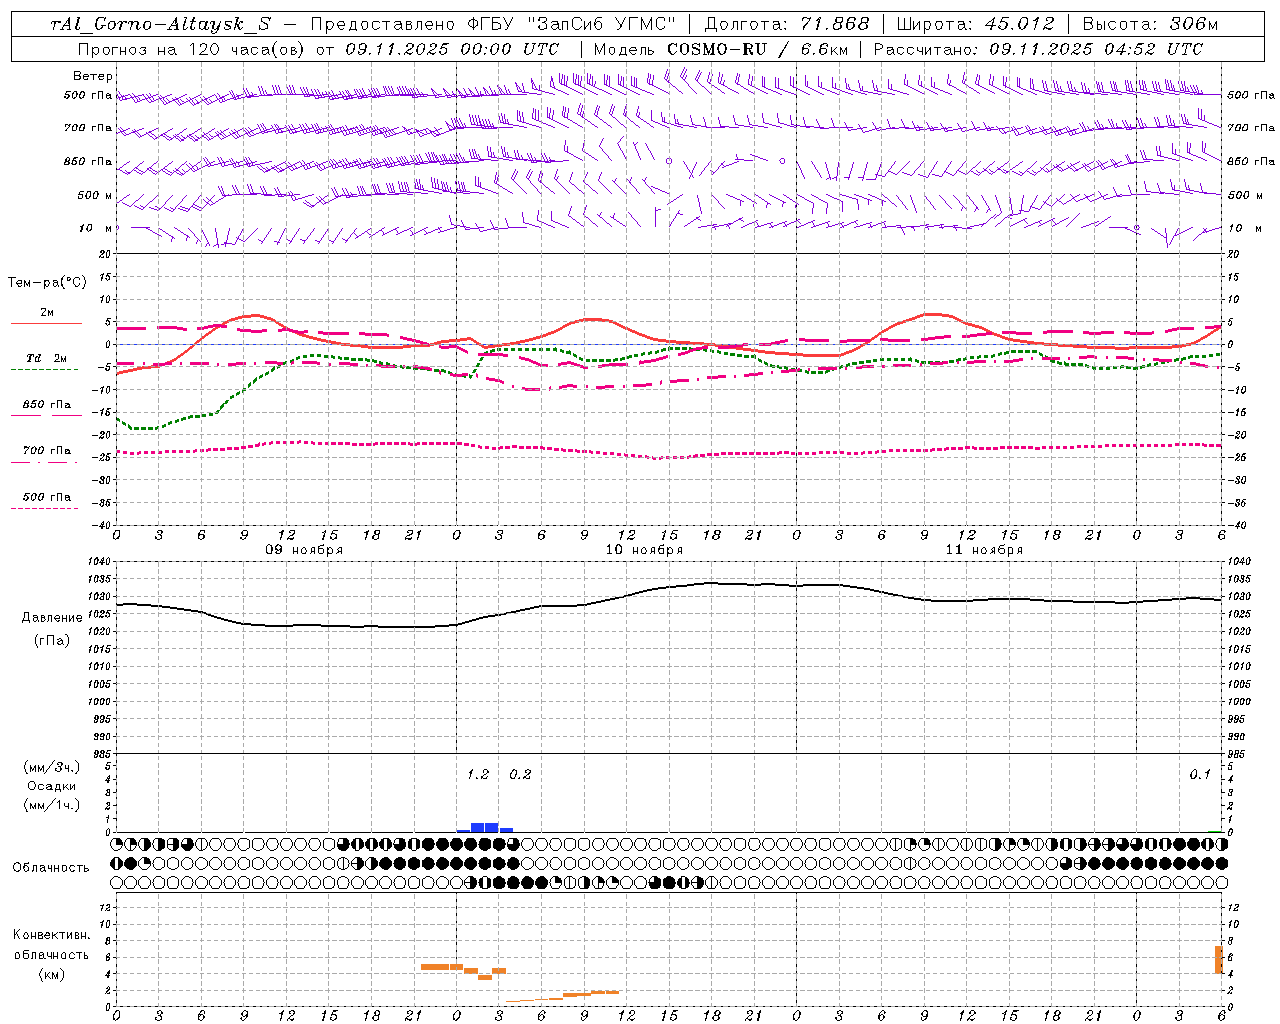Image resolution: width=1280 pixels, height=1024 pixels.
Task: Click the 1.2 precipitation amount value
Action: coord(478,775)
